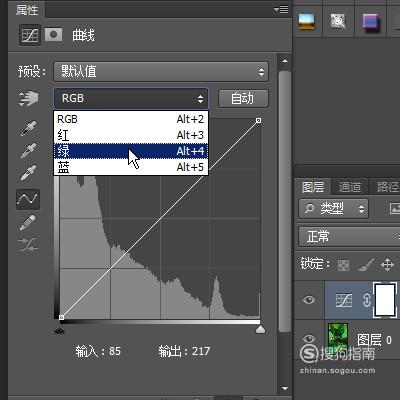Select the purple gradient style thumbnail
Image resolution: width=400 pixels, height=400 pixels.
371,23
